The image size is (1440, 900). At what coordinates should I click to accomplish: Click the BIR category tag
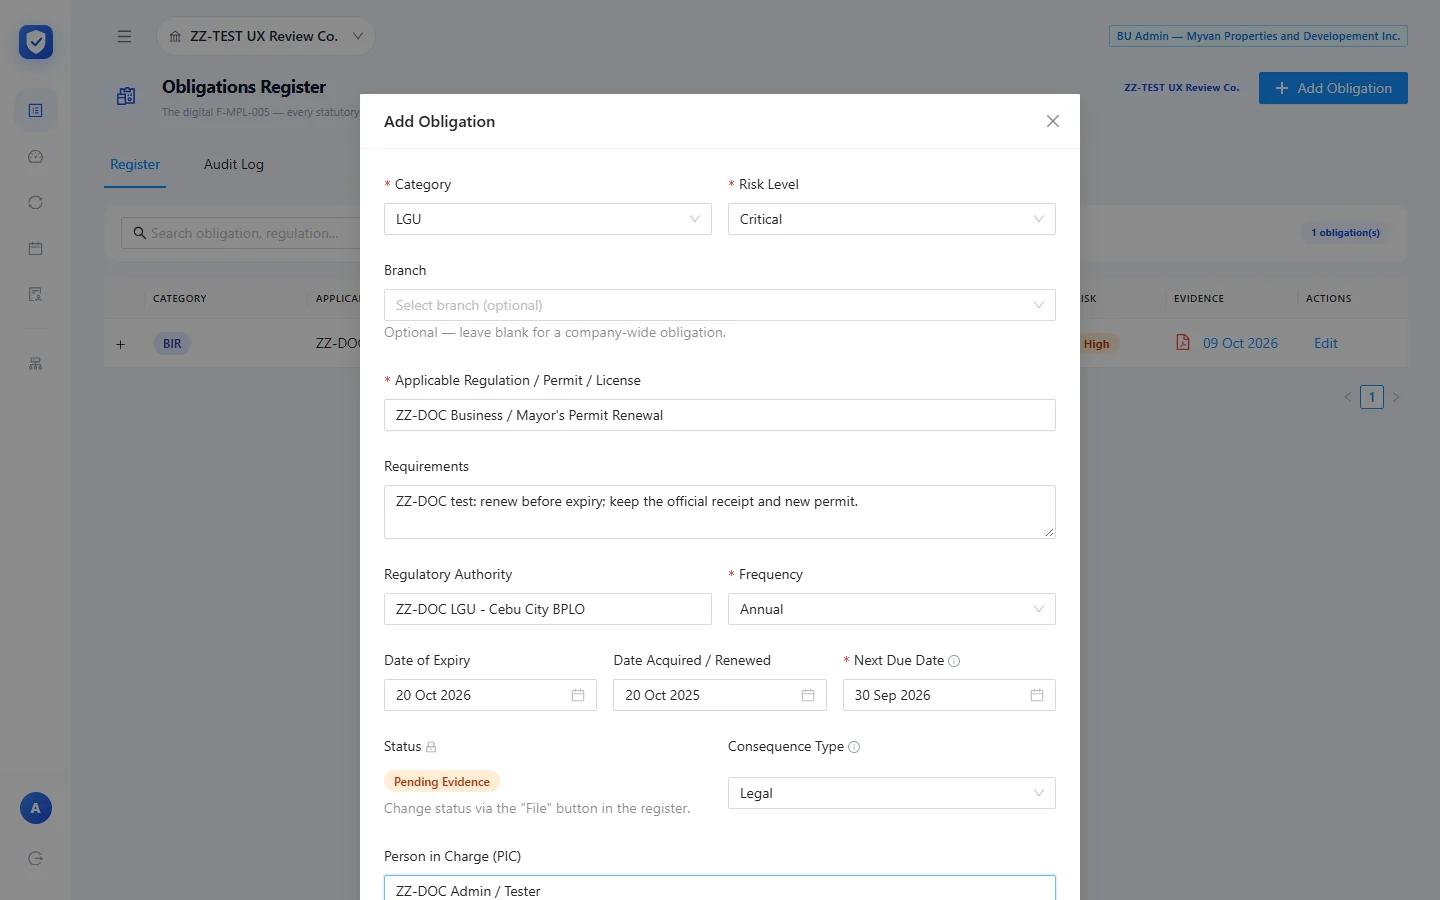(x=172, y=344)
